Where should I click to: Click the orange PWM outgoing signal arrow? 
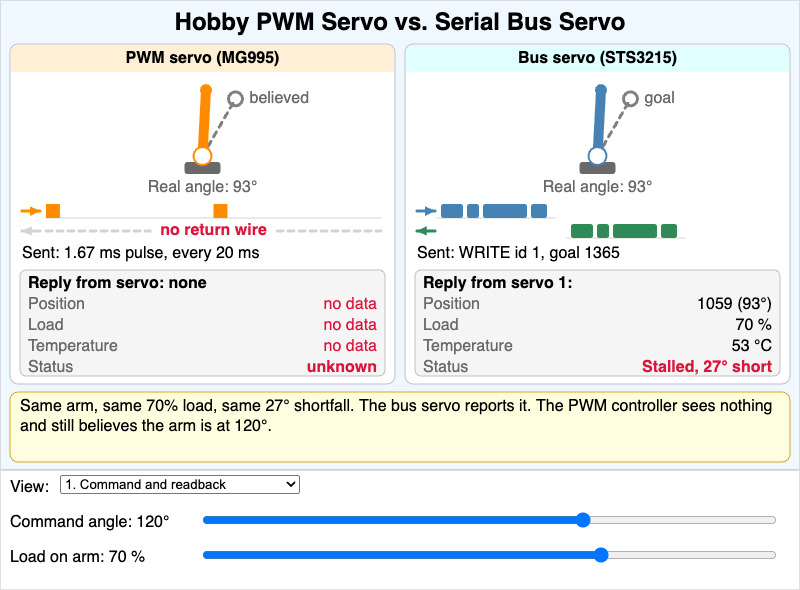[x=31, y=211]
